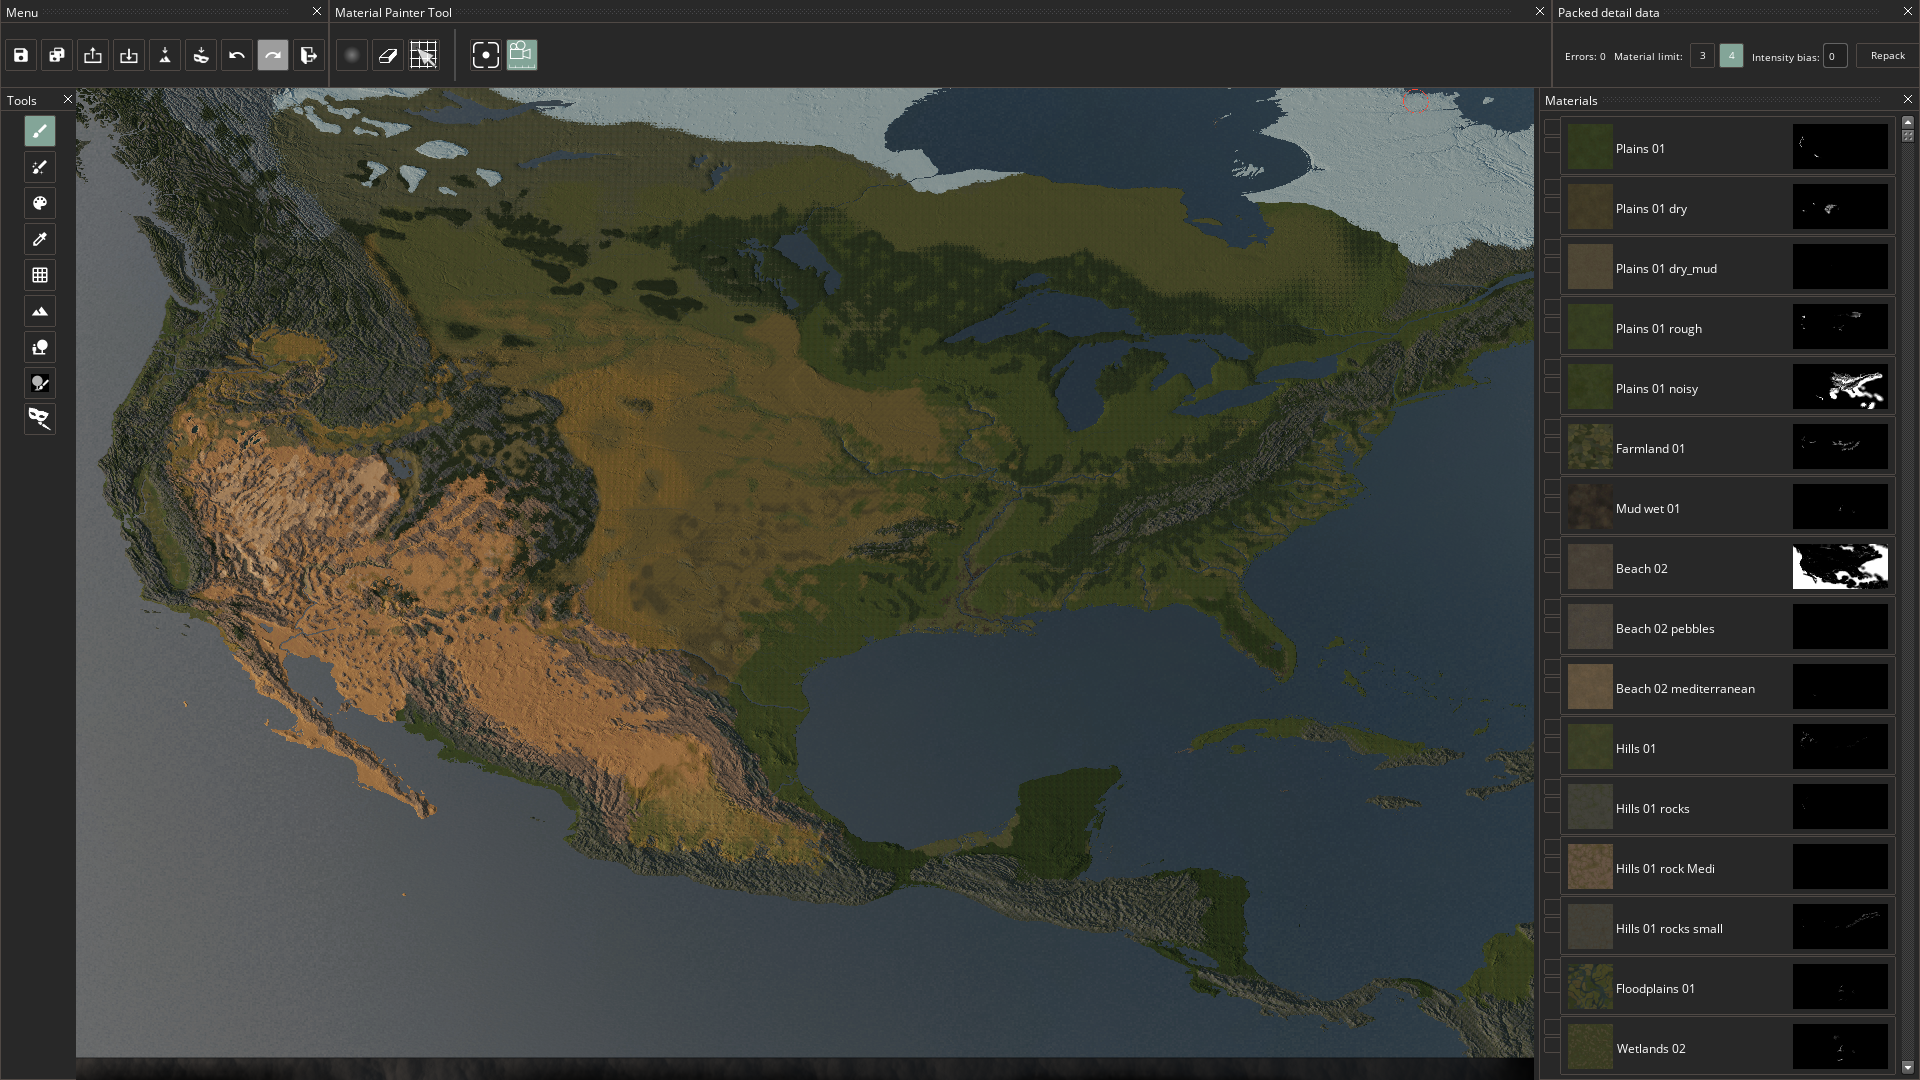1920x1080 pixels.
Task: Select the grid tool in Tools panel
Action: [40, 275]
